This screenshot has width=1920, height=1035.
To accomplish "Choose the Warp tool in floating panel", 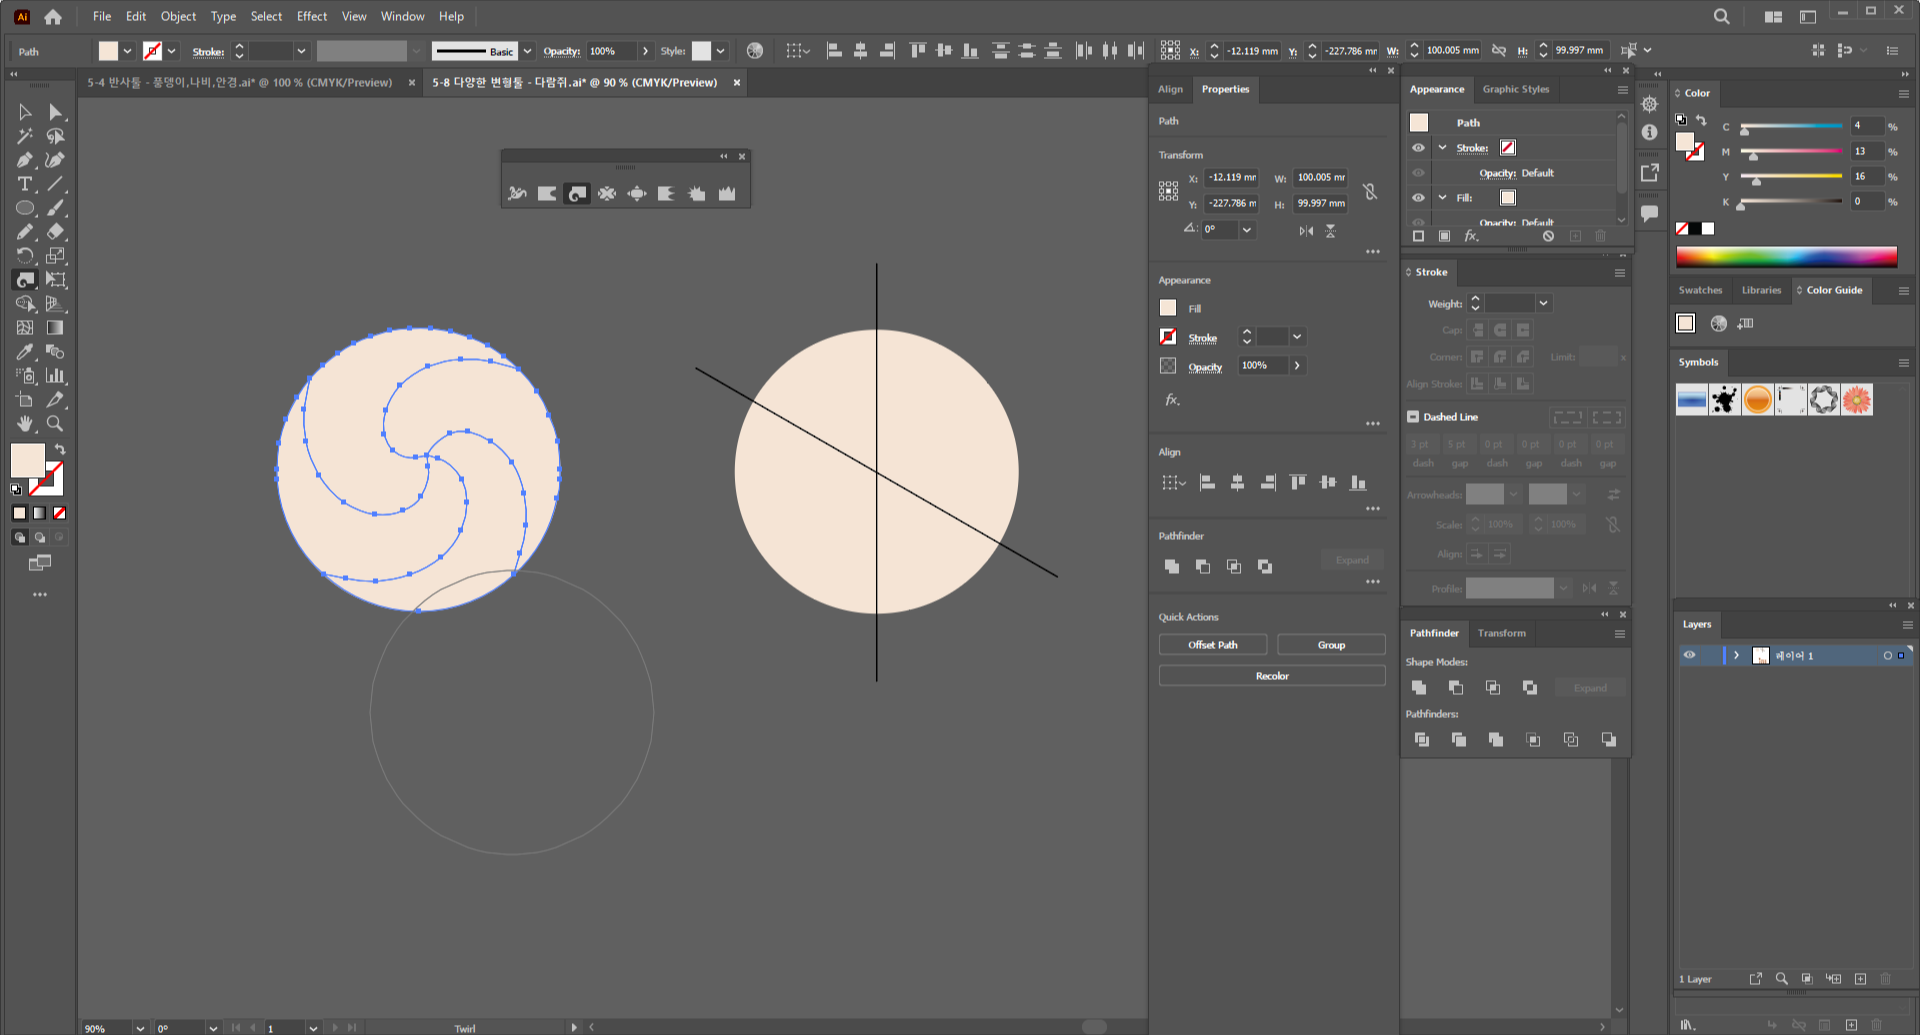I will coord(547,194).
